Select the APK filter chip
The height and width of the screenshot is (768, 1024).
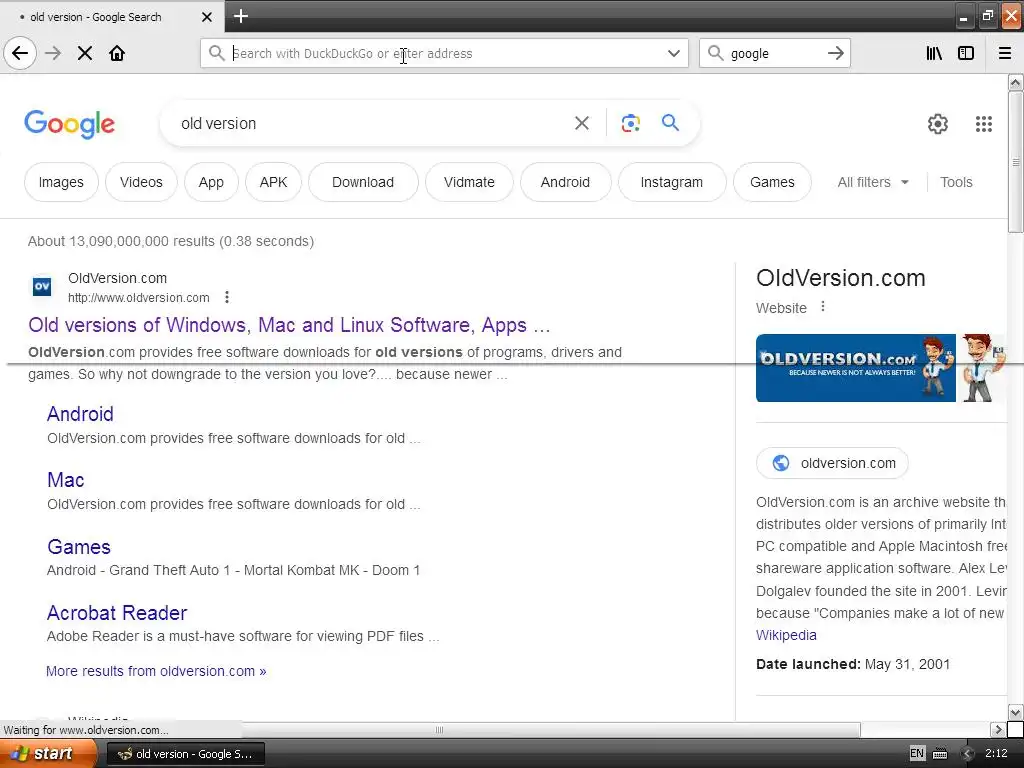coord(274,182)
